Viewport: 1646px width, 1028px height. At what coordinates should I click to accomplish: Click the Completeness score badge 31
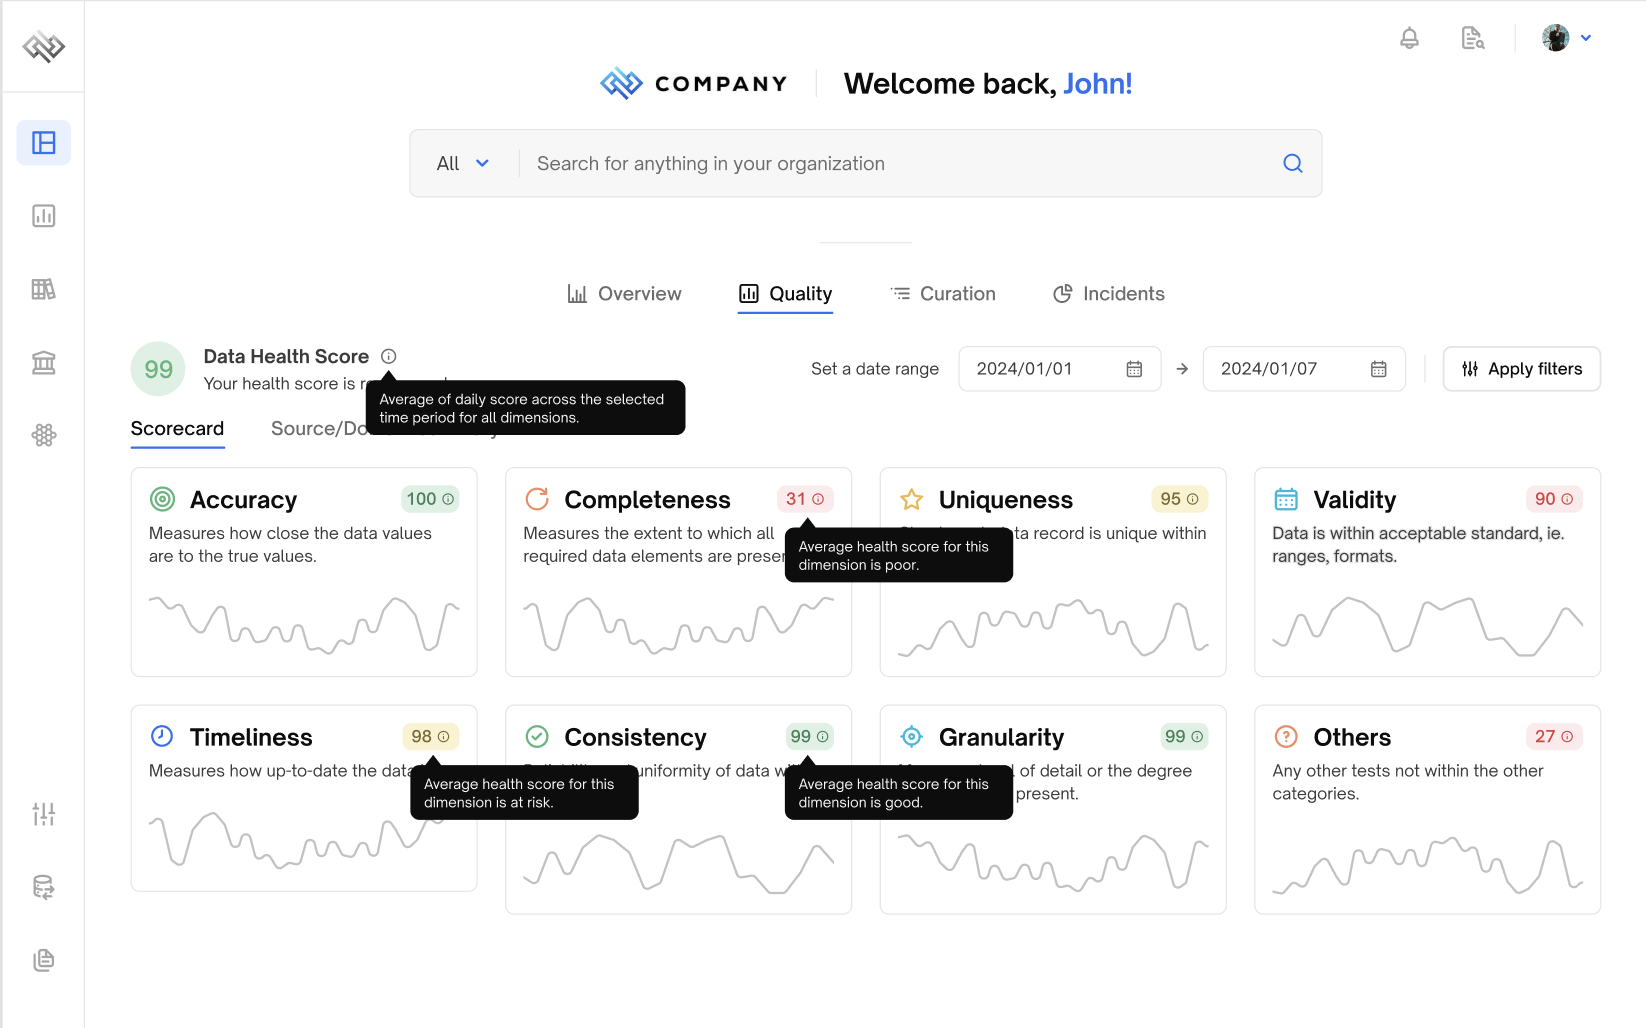point(805,499)
